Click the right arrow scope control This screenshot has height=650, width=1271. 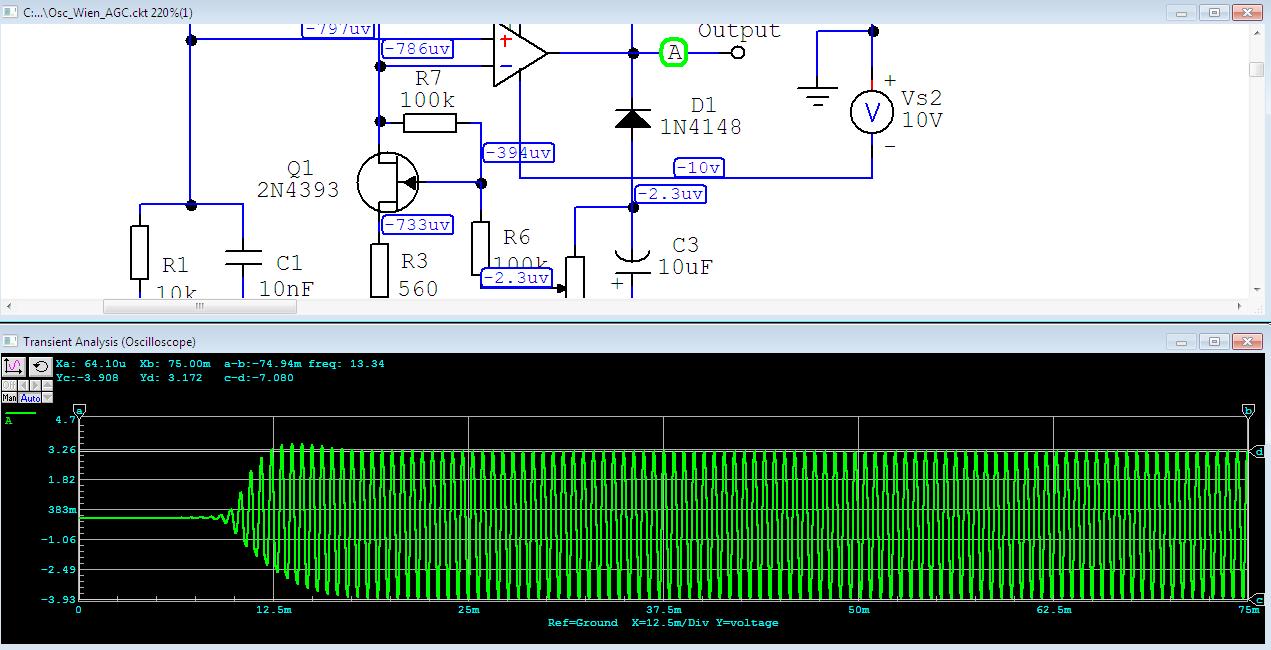point(35,385)
